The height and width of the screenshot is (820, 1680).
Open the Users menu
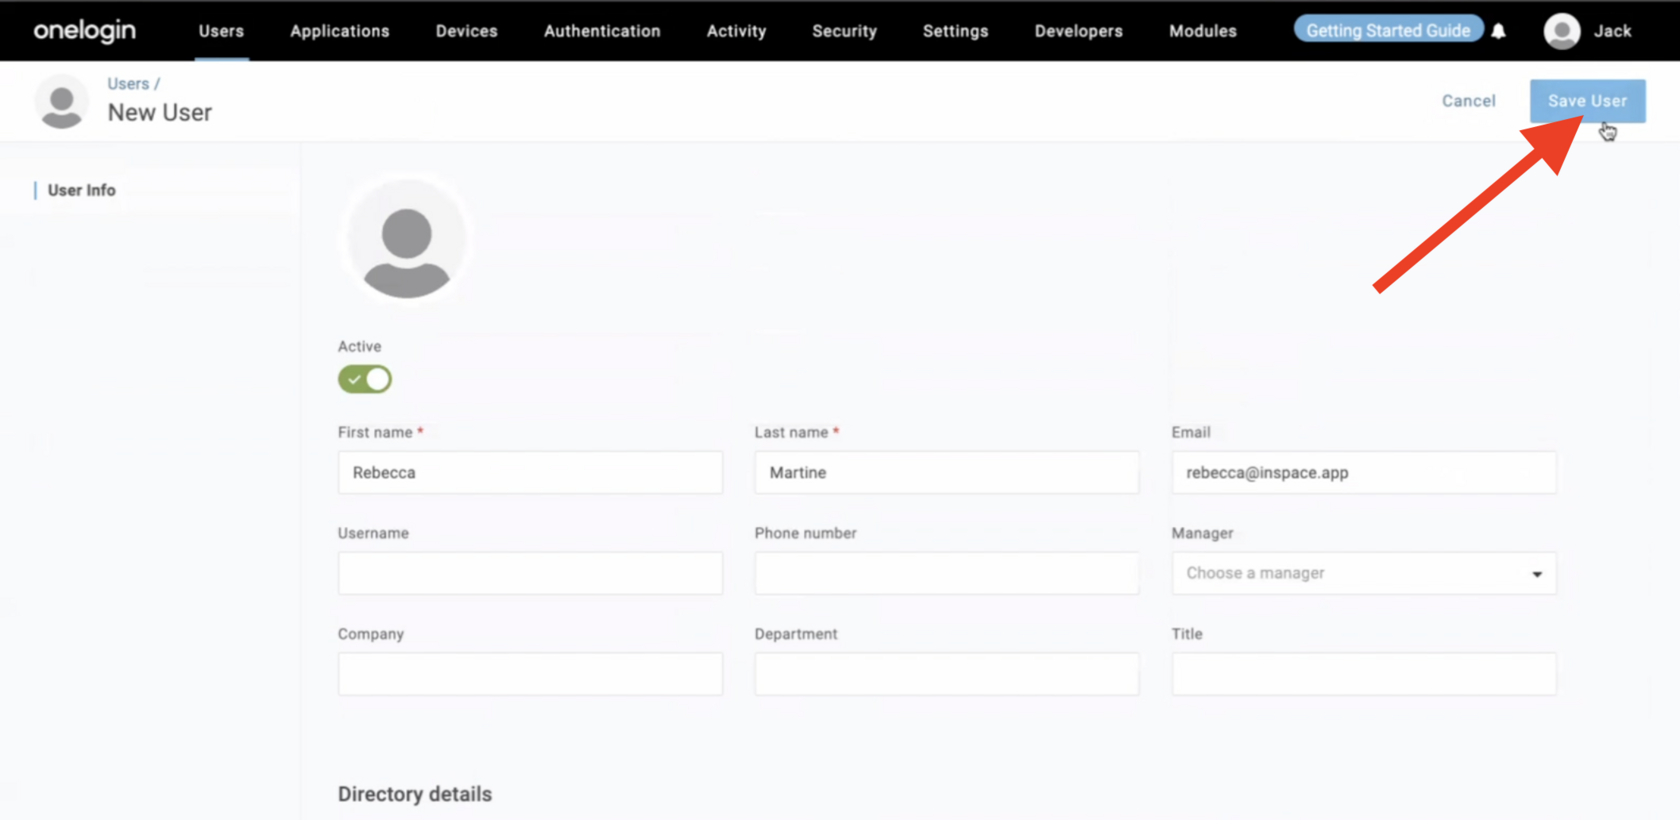pyautogui.click(x=221, y=31)
